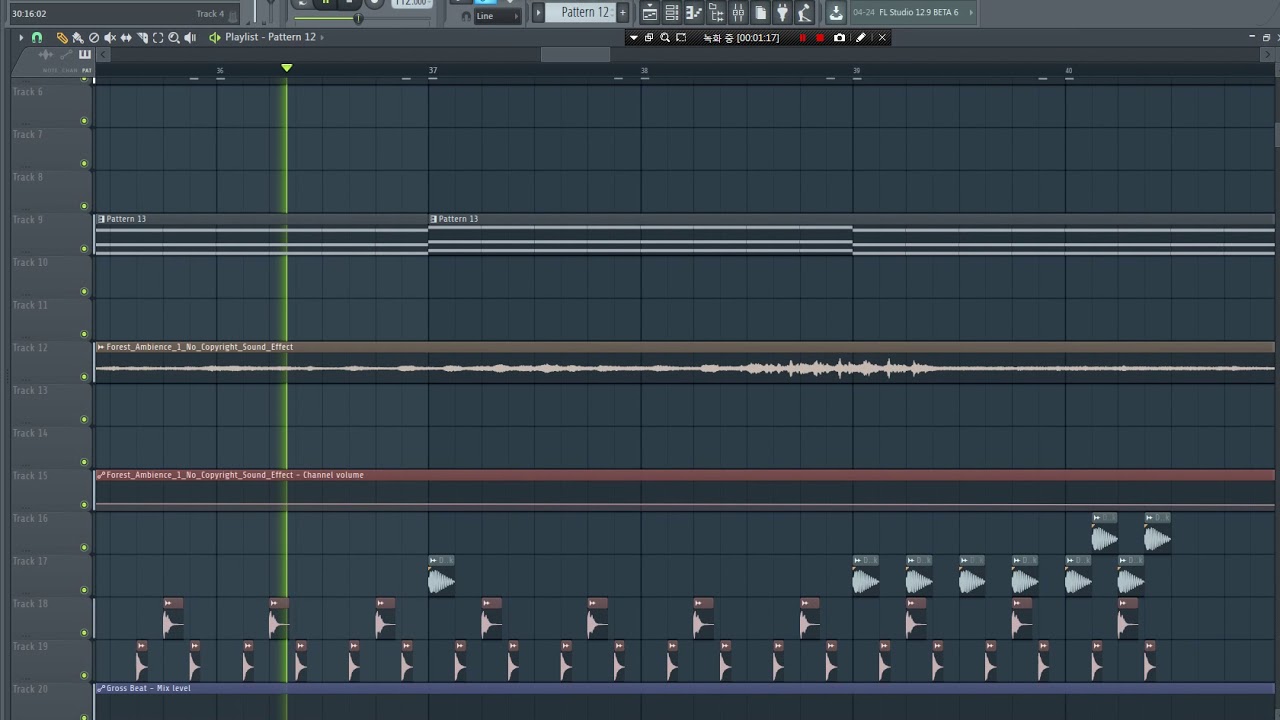1280x720 pixels.
Task: Mute Track 12 with its green switch
Action: 84,377
